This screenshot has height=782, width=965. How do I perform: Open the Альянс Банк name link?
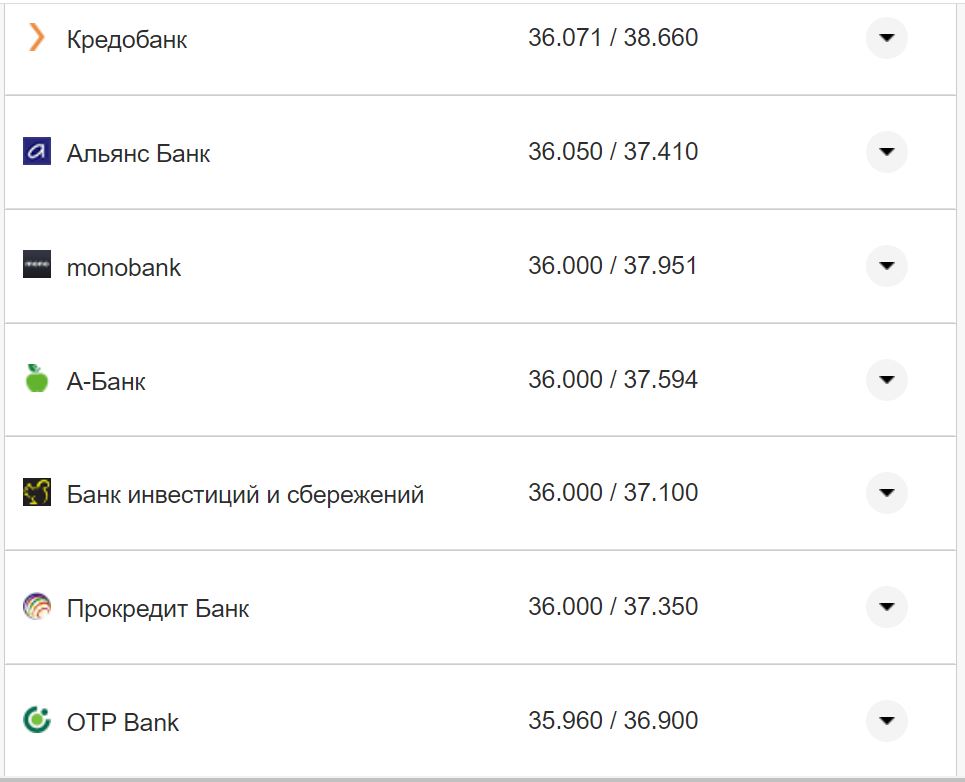[x=138, y=154]
